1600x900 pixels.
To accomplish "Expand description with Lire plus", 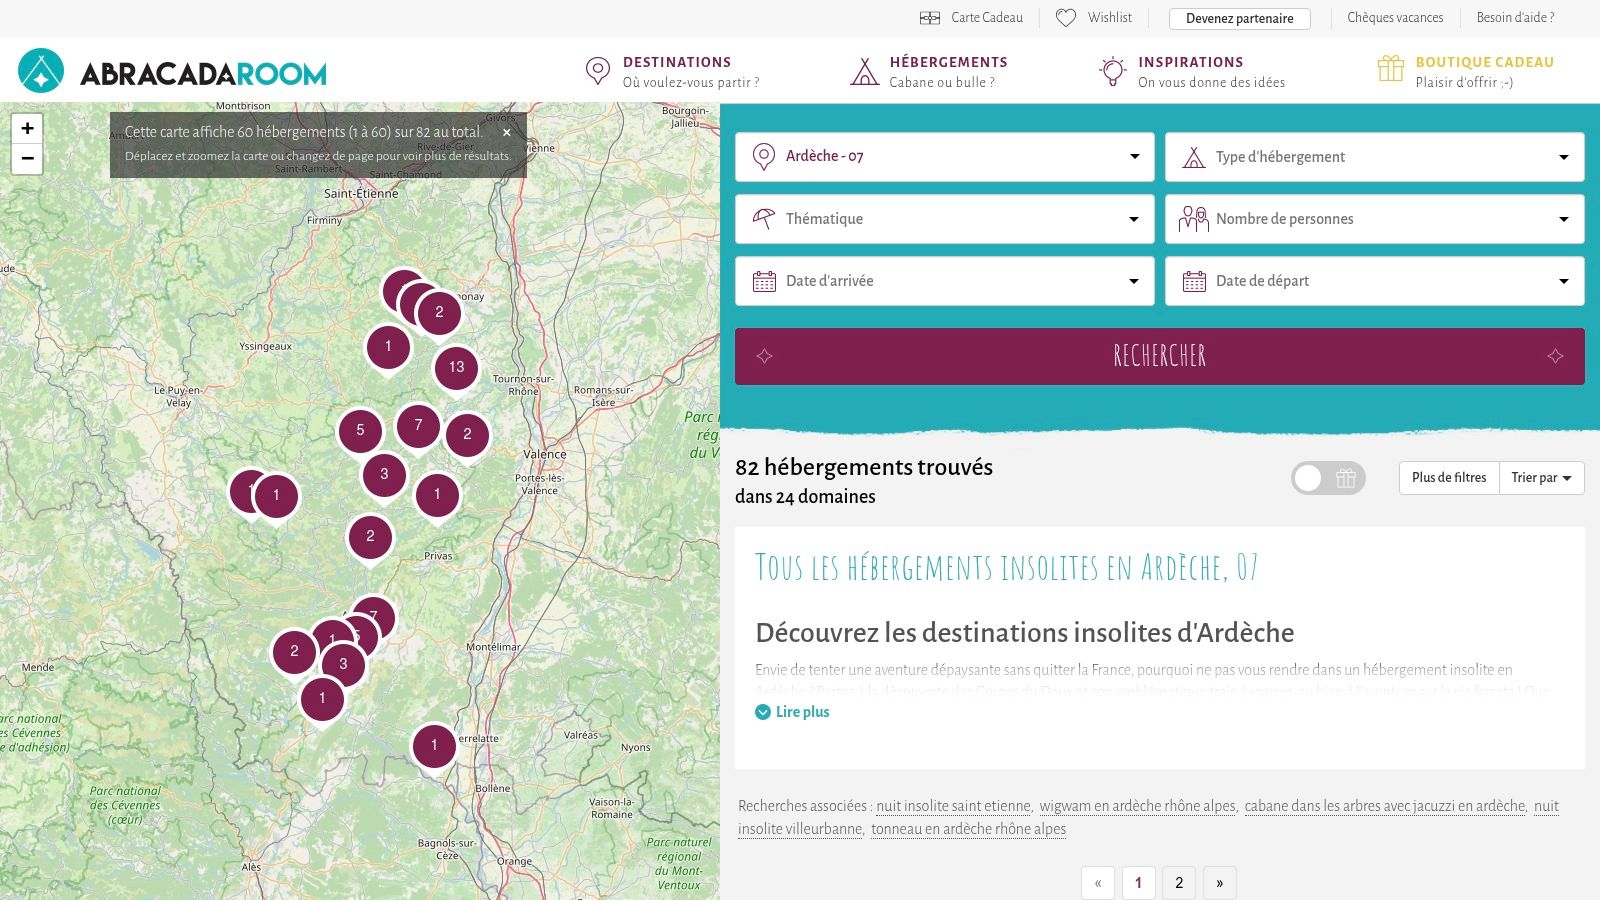I will pyautogui.click(x=792, y=712).
